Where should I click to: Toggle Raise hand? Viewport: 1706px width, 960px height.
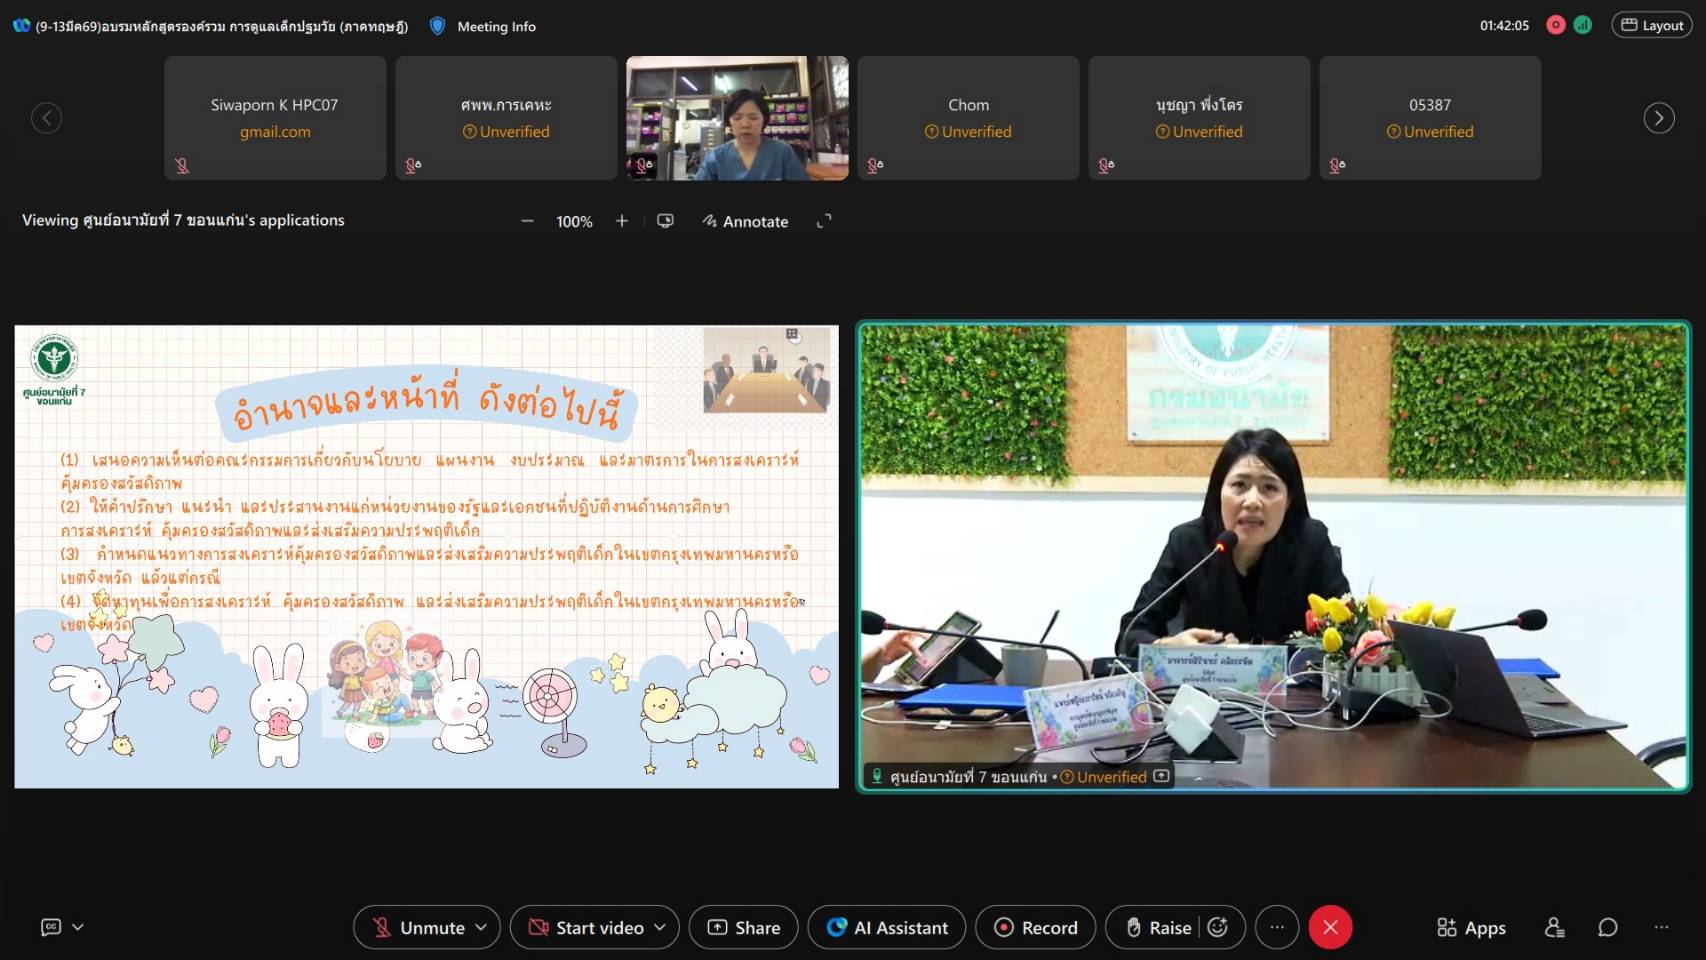point(1158,927)
